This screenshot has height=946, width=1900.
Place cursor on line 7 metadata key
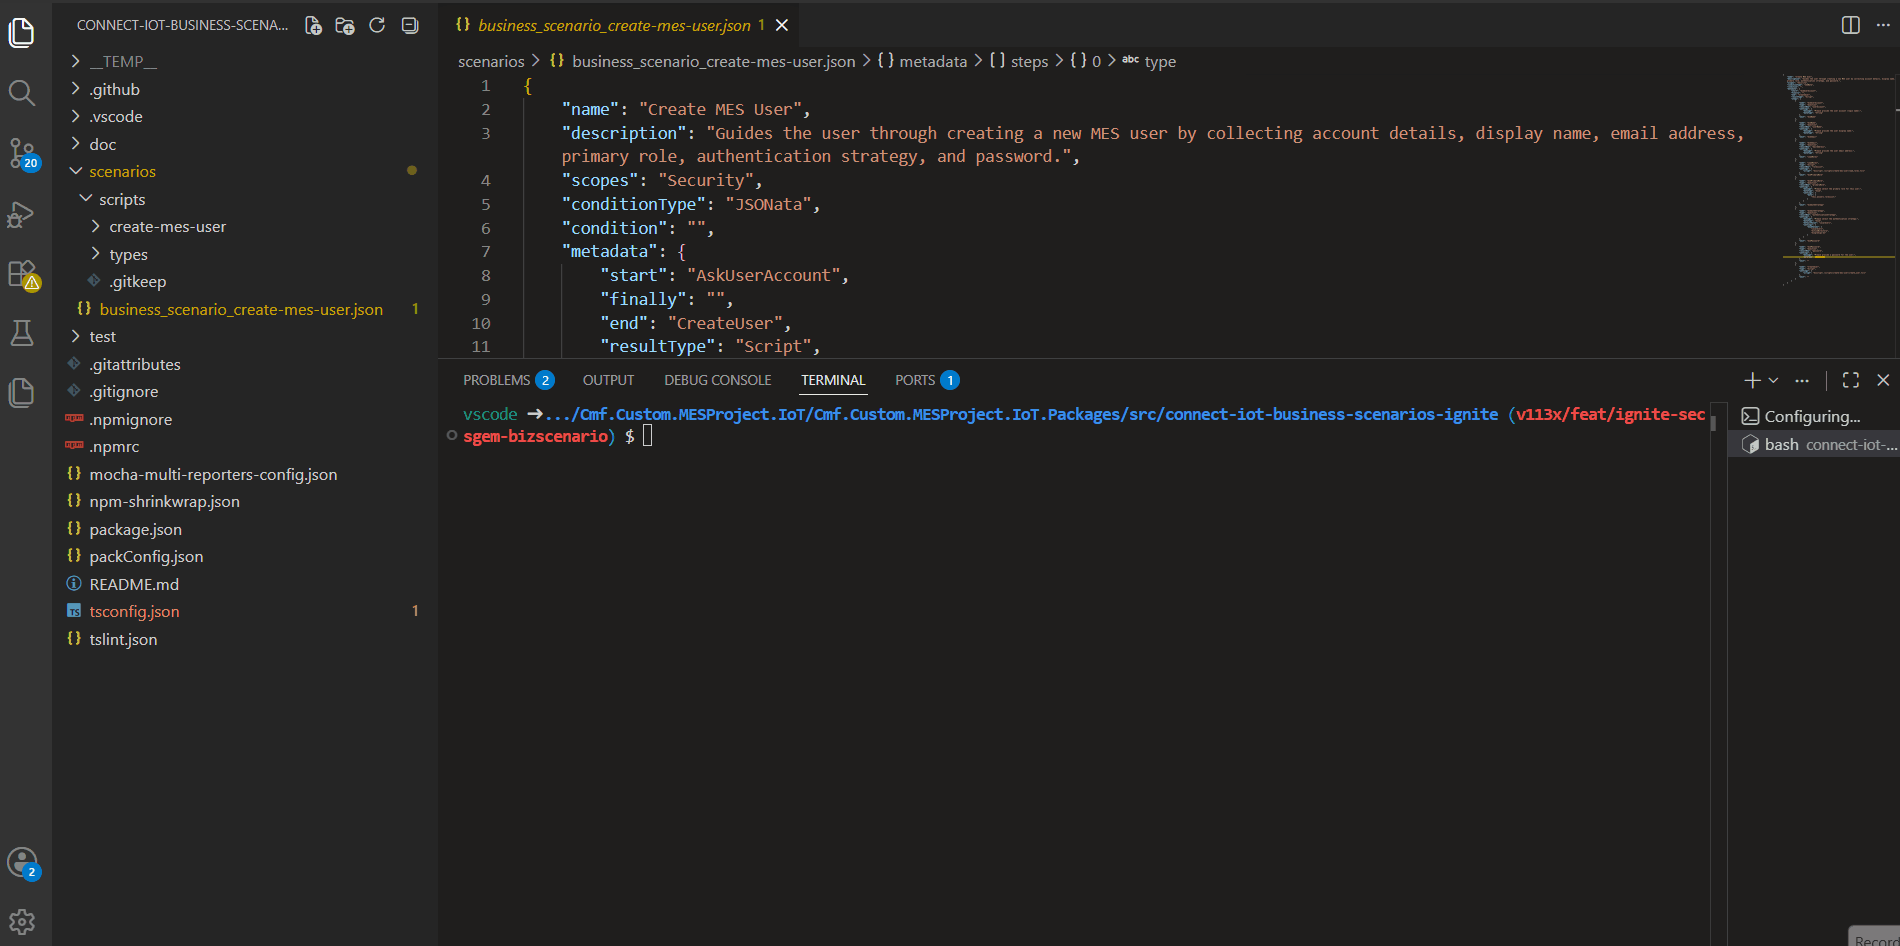[x=610, y=252]
